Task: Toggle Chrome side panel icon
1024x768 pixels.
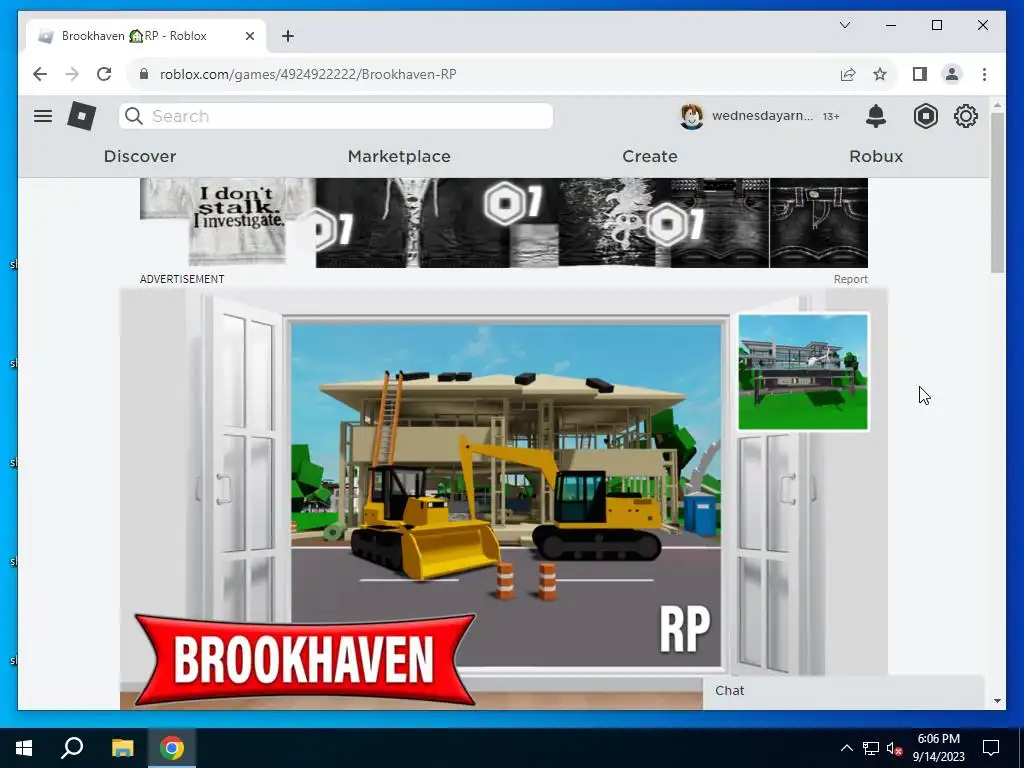Action: (x=920, y=74)
